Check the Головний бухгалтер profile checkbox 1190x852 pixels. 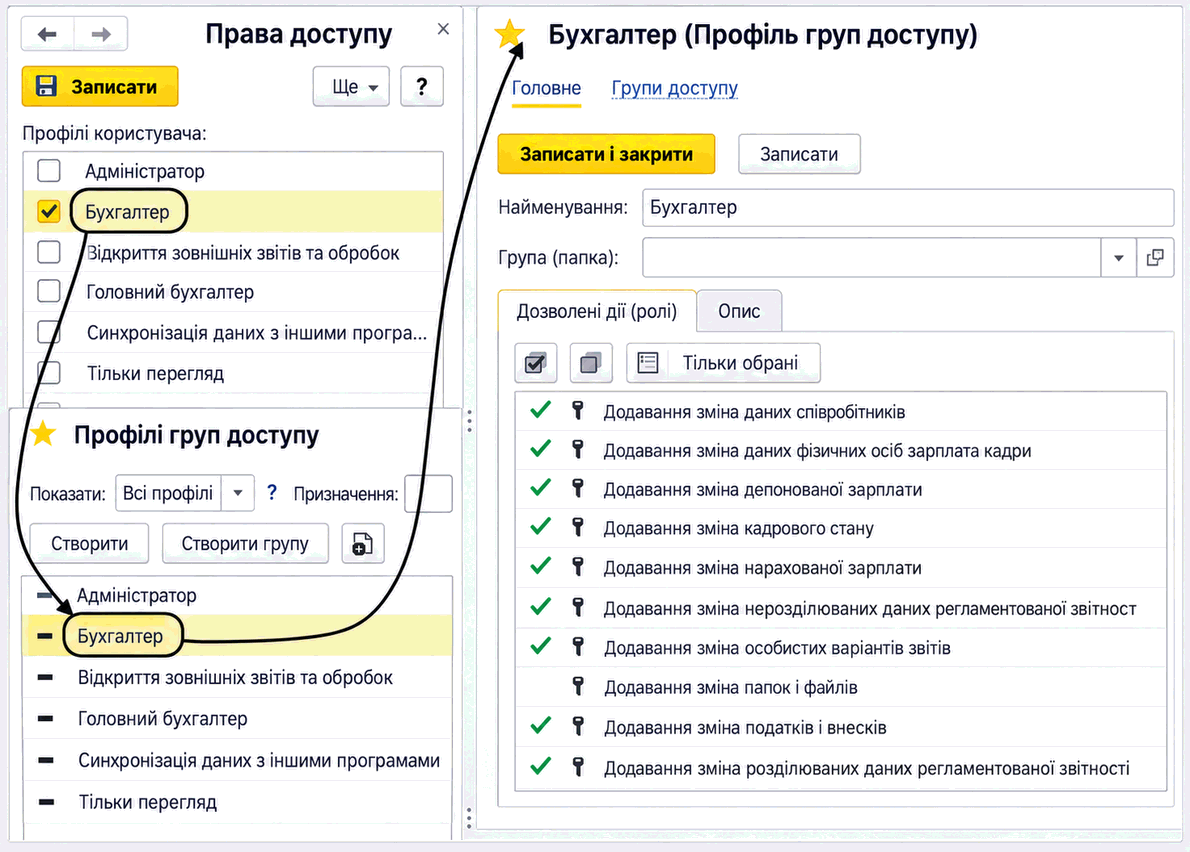(x=49, y=291)
